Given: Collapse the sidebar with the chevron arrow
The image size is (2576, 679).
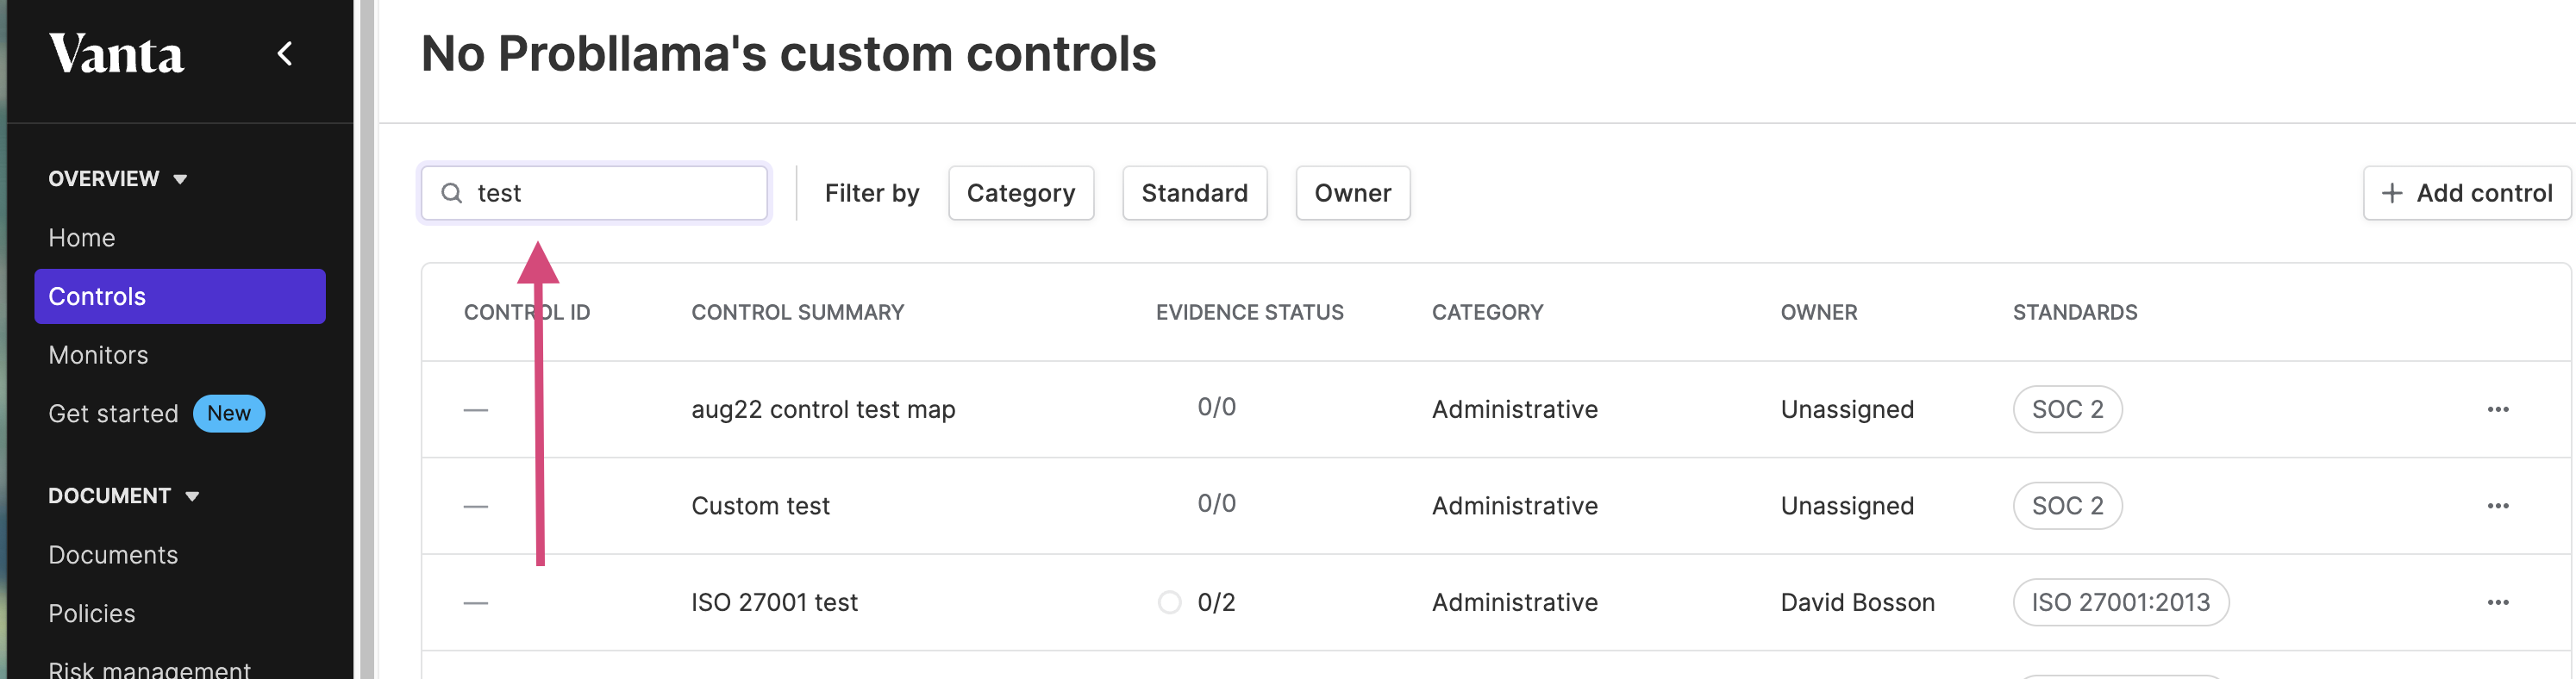Looking at the screenshot, I should point(285,54).
